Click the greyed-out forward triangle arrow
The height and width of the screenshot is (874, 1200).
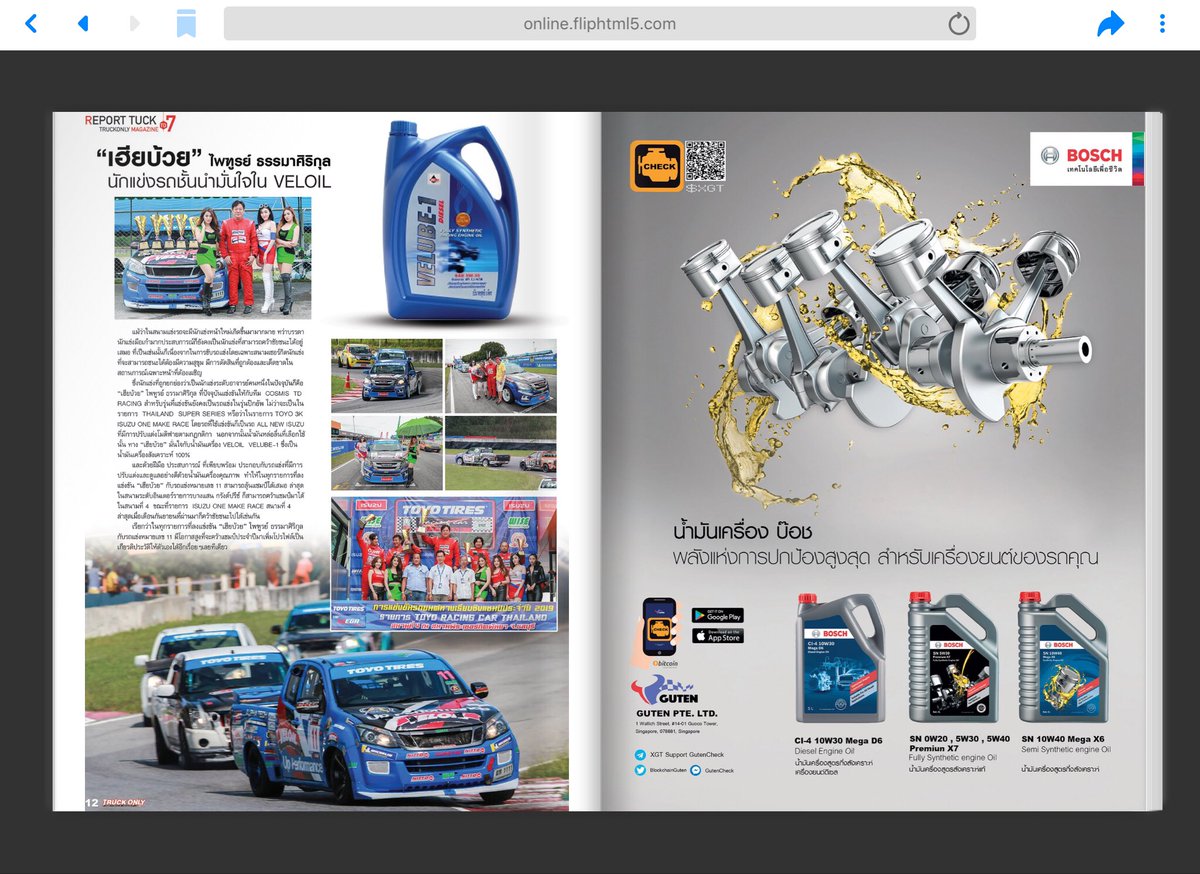point(135,23)
